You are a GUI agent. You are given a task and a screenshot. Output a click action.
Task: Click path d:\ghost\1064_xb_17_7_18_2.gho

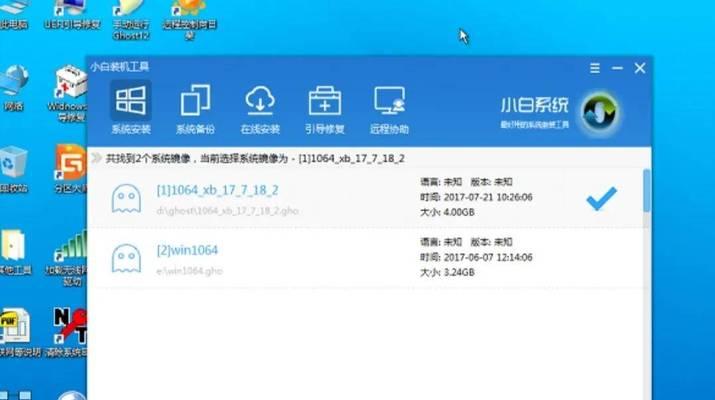click(x=228, y=211)
